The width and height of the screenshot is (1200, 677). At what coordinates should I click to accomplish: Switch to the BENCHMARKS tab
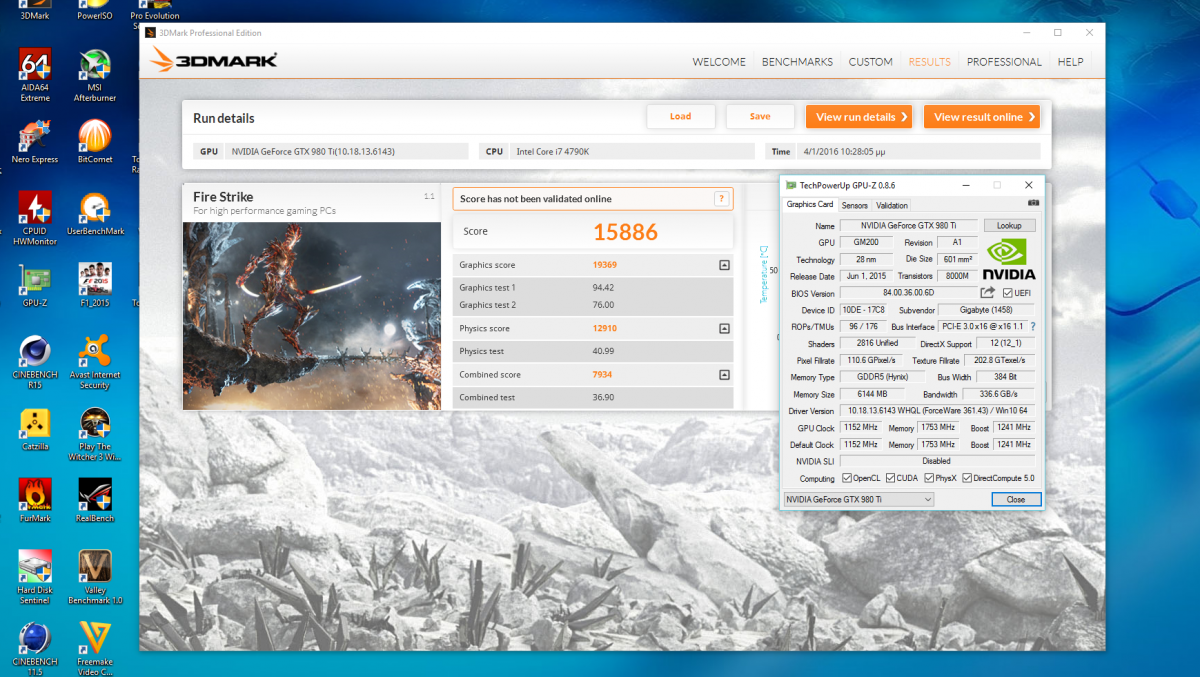click(x=797, y=62)
